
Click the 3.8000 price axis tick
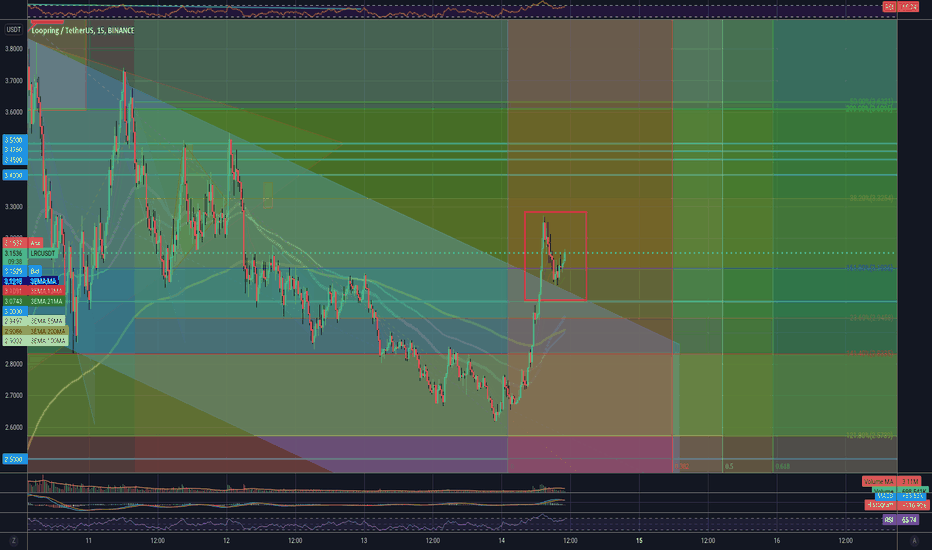point(14,49)
